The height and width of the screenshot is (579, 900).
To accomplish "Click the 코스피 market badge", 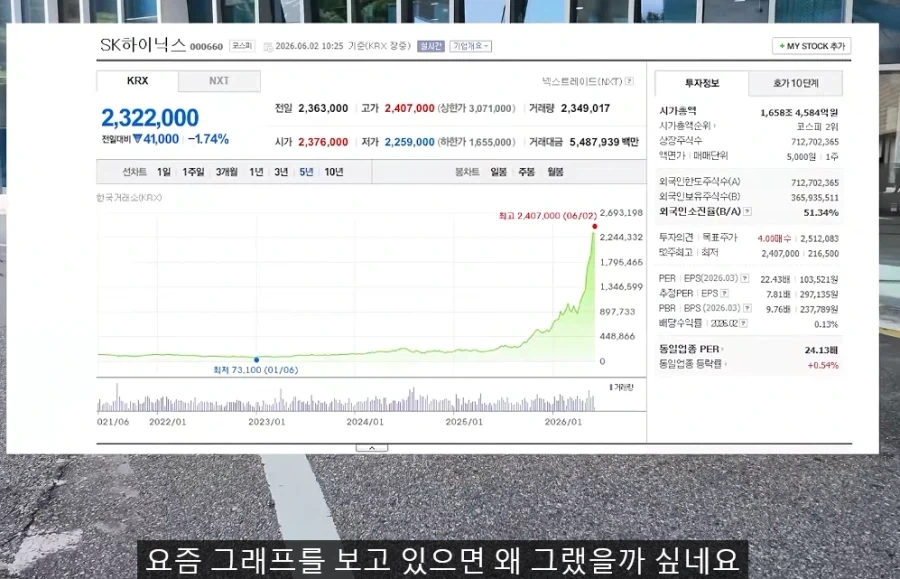I will coord(242,45).
